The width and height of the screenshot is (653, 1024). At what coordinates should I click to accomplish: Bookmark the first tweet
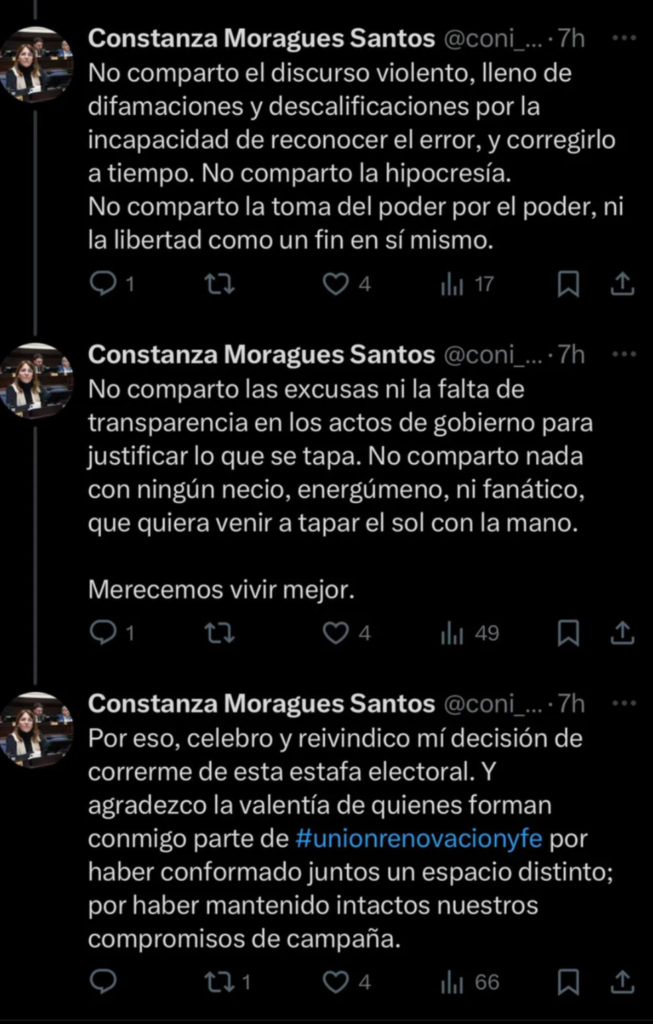click(x=568, y=285)
